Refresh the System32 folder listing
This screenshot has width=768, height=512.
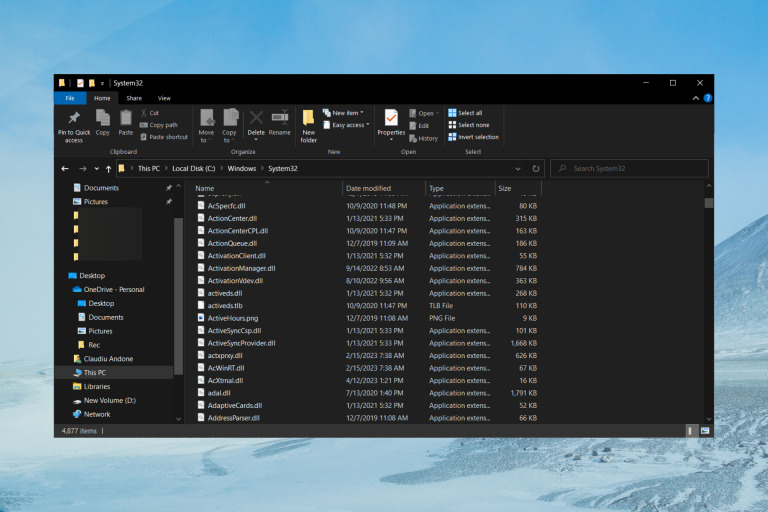[x=536, y=169]
